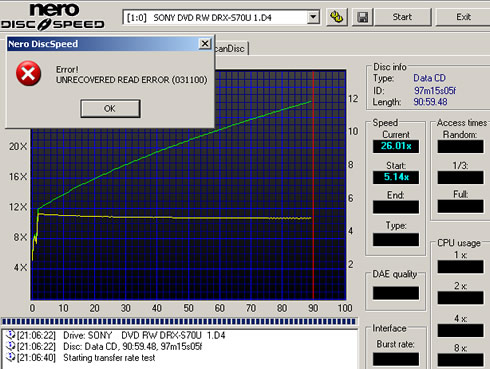
Task: Click the refresh drive icon in toolbar
Action: click(x=336, y=17)
